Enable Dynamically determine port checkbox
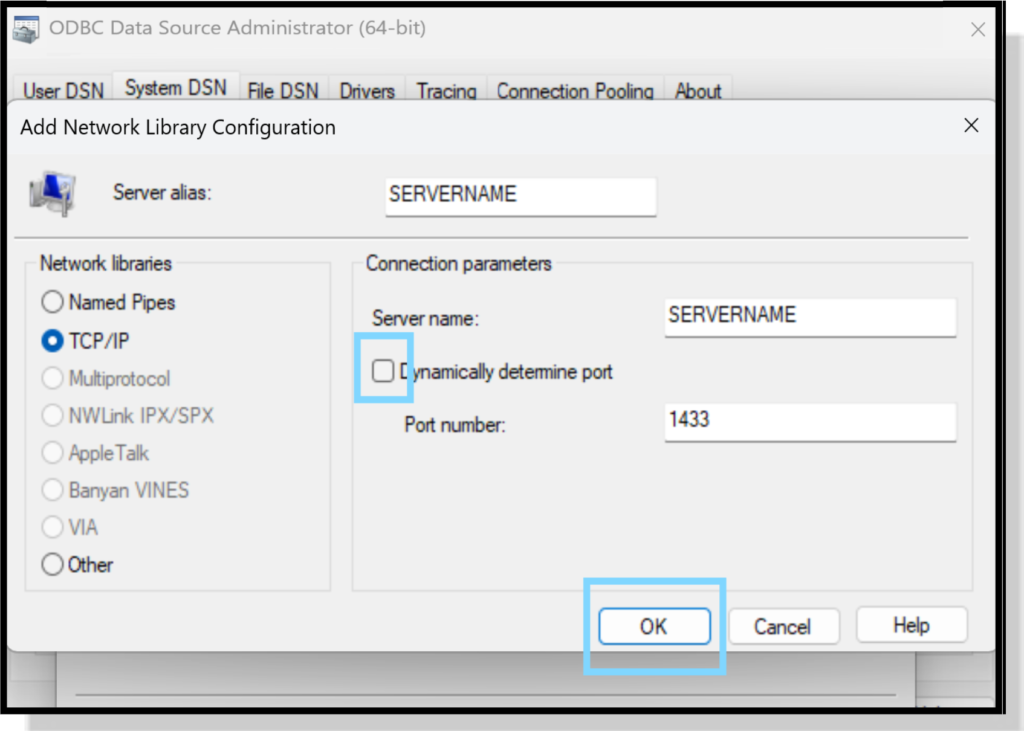This screenshot has height=731, width=1024. pos(383,372)
